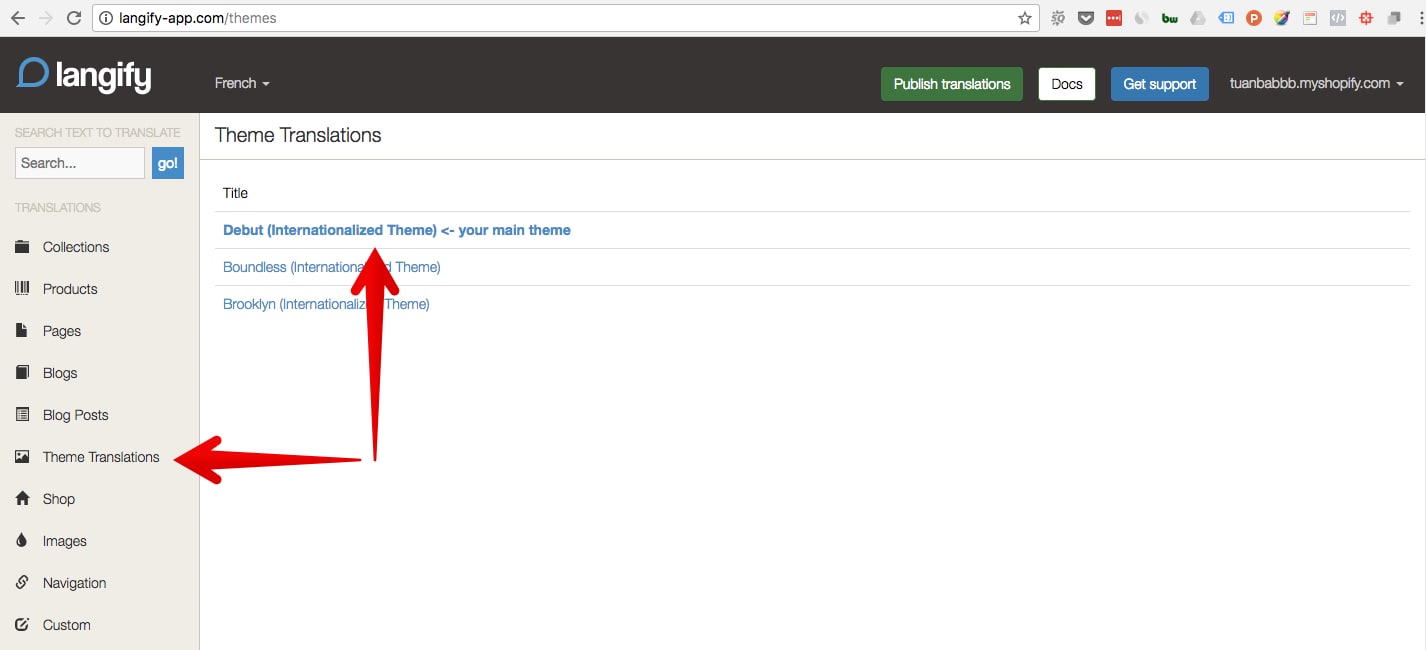Click the Images droplet icon
The height and width of the screenshot is (650, 1426).
coord(22,541)
